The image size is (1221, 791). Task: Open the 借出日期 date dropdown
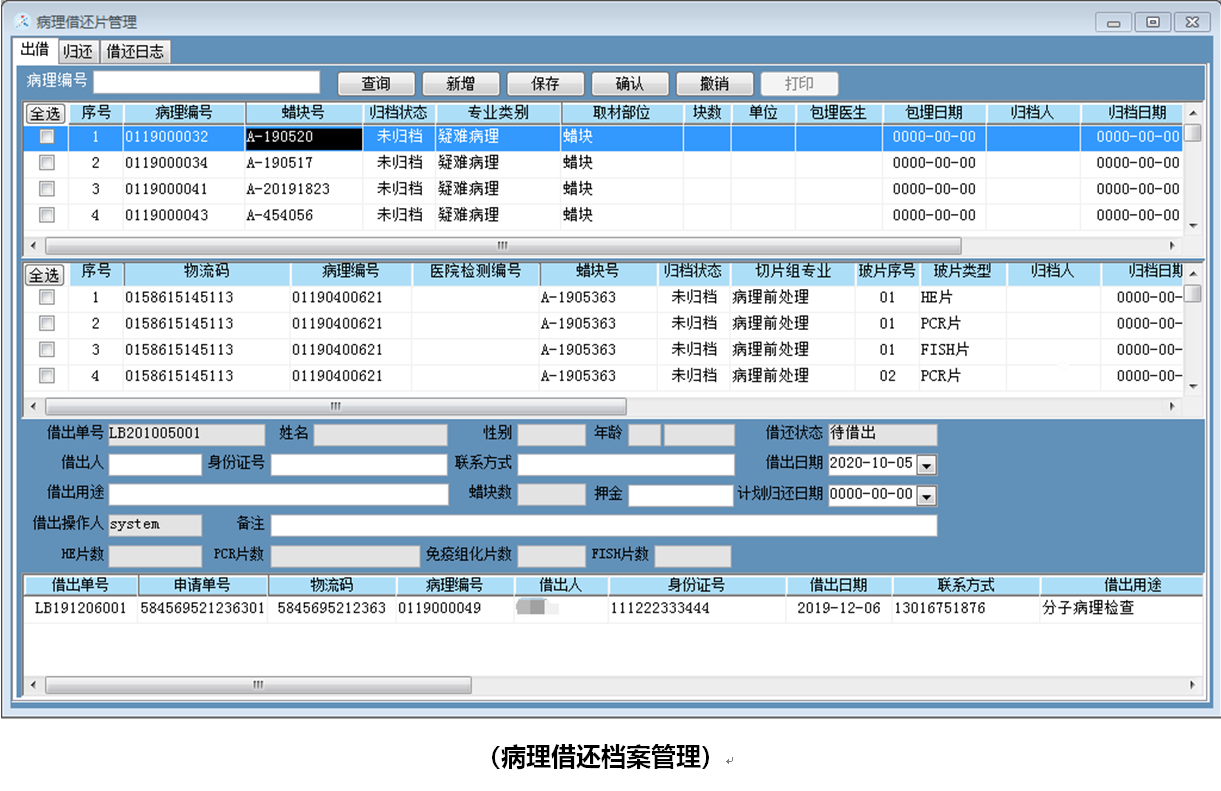pos(928,464)
